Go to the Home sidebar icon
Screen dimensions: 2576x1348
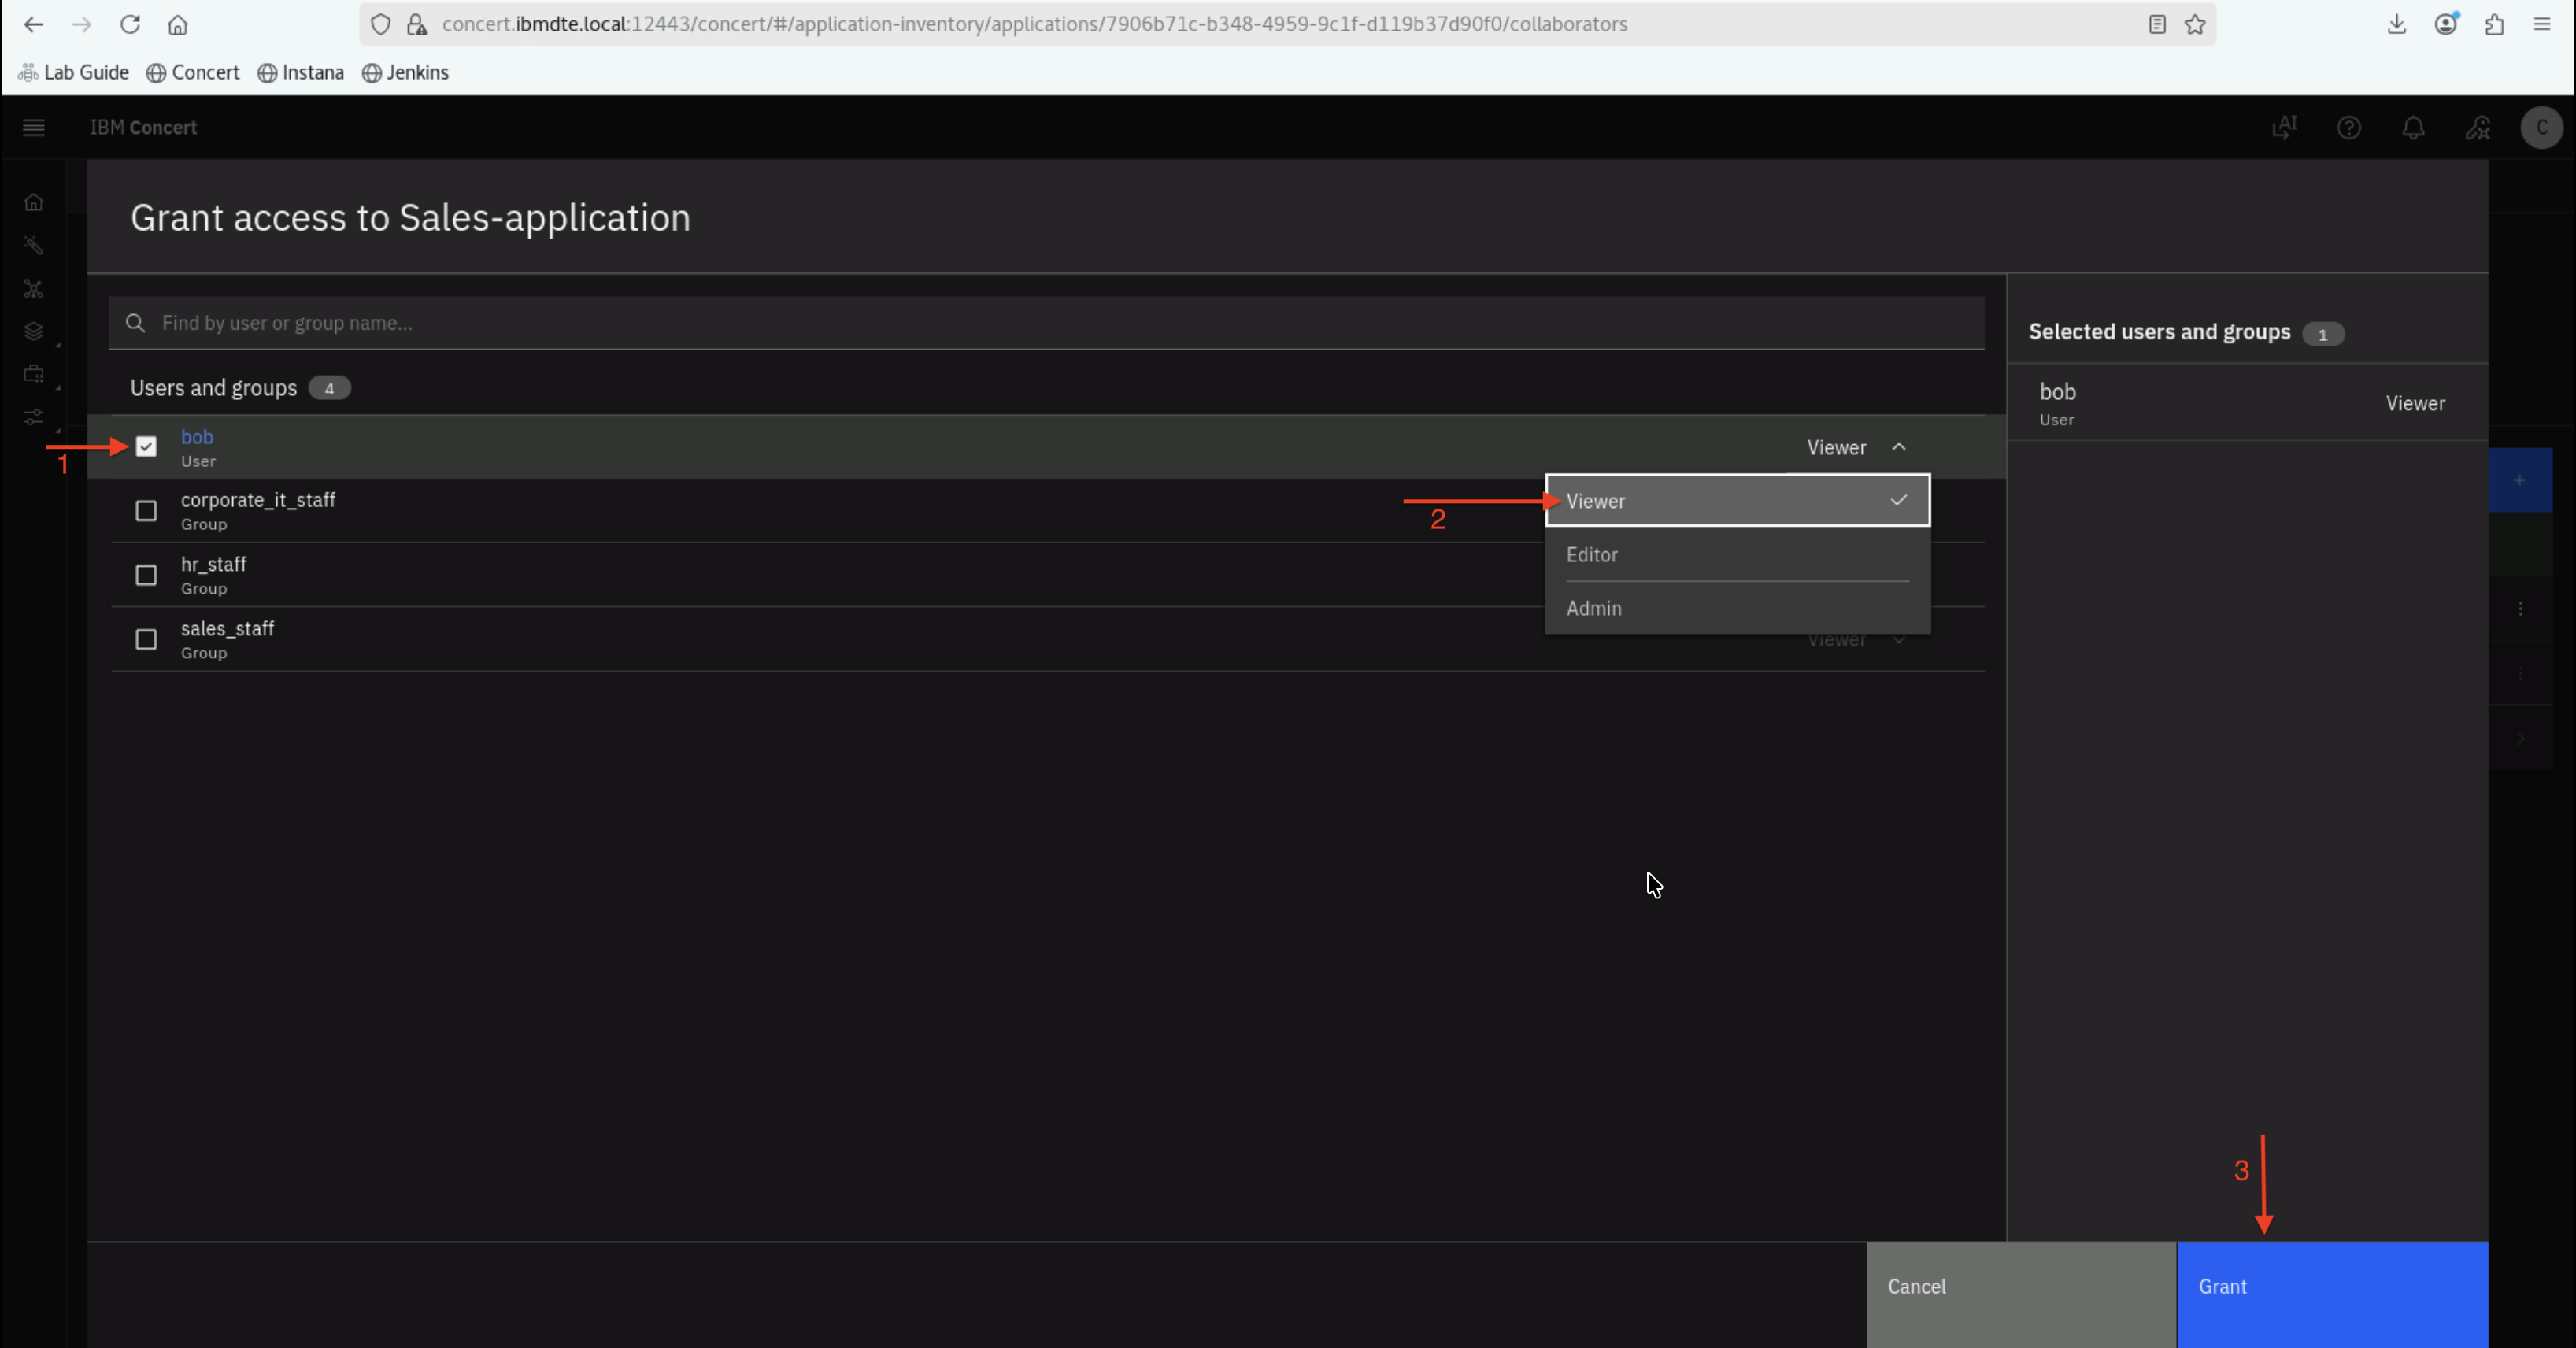click(34, 202)
